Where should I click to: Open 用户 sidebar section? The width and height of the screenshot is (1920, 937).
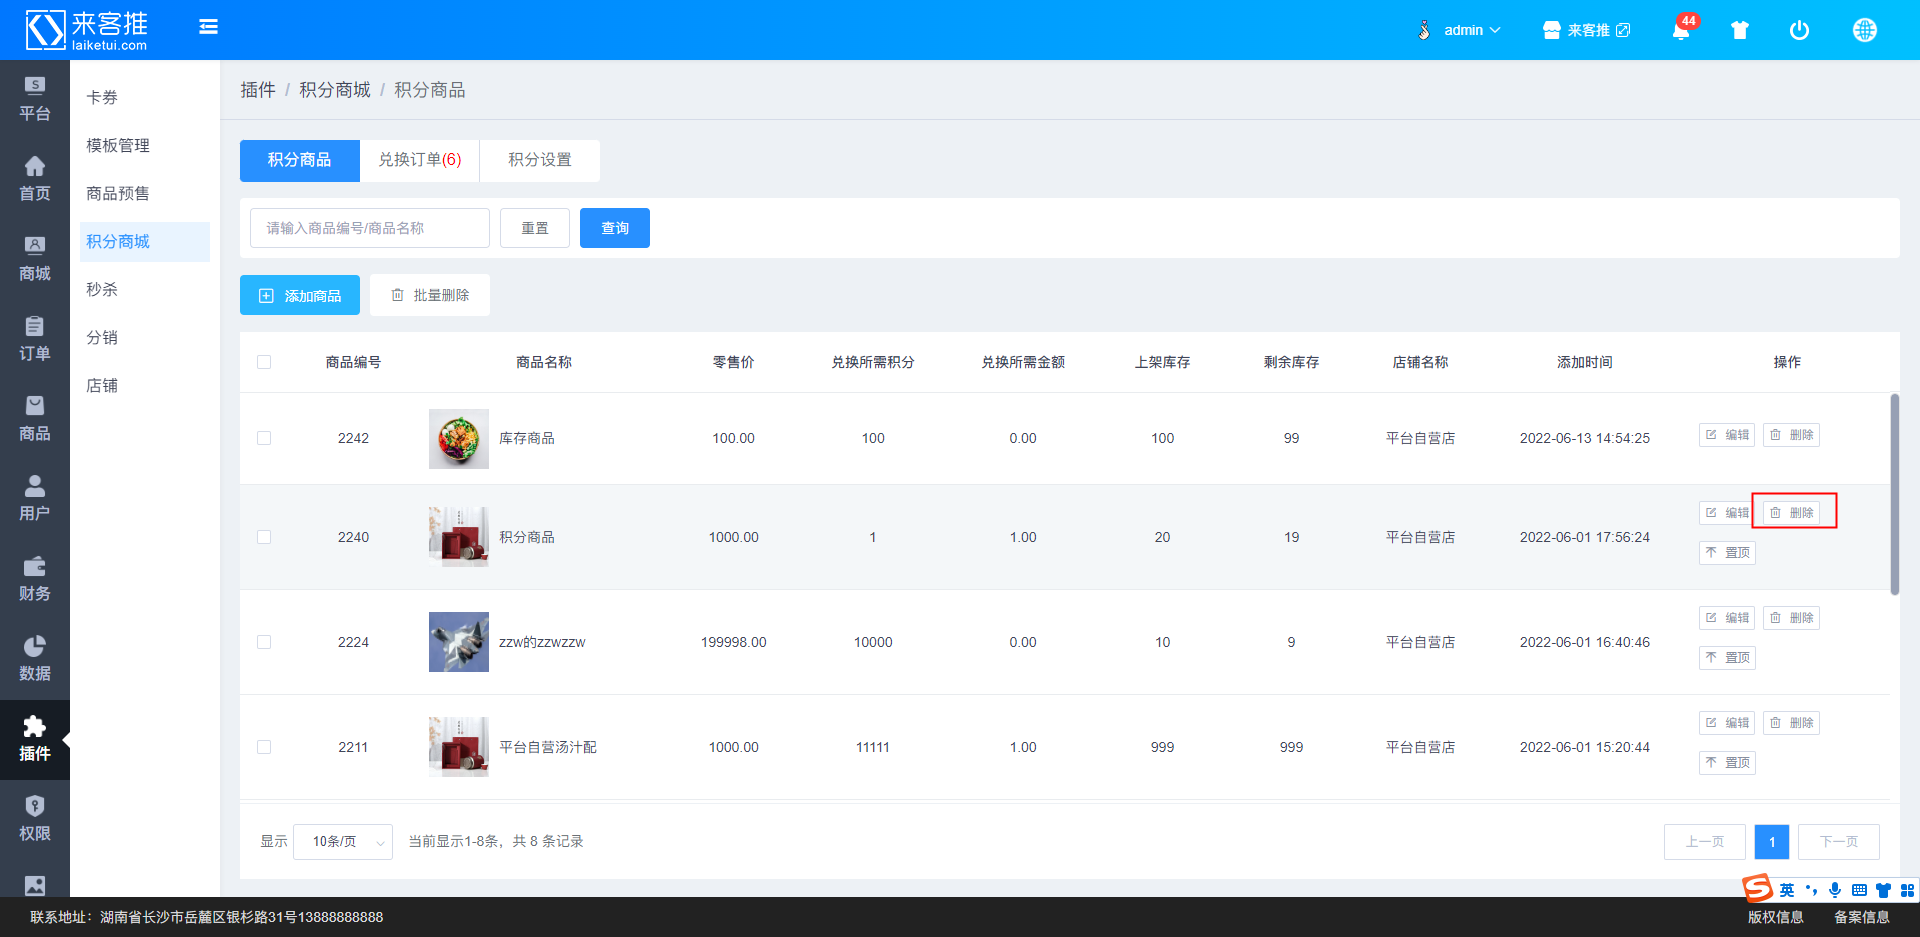(35, 500)
